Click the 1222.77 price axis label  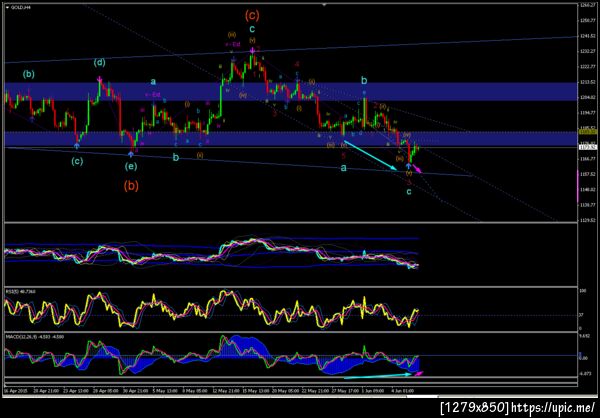point(588,67)
